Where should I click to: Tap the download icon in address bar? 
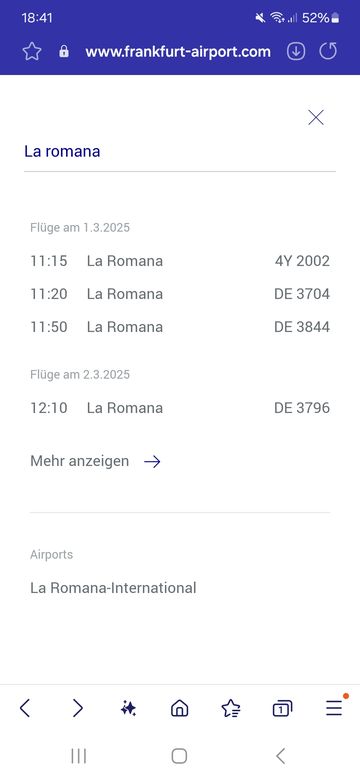coord(296,51)
